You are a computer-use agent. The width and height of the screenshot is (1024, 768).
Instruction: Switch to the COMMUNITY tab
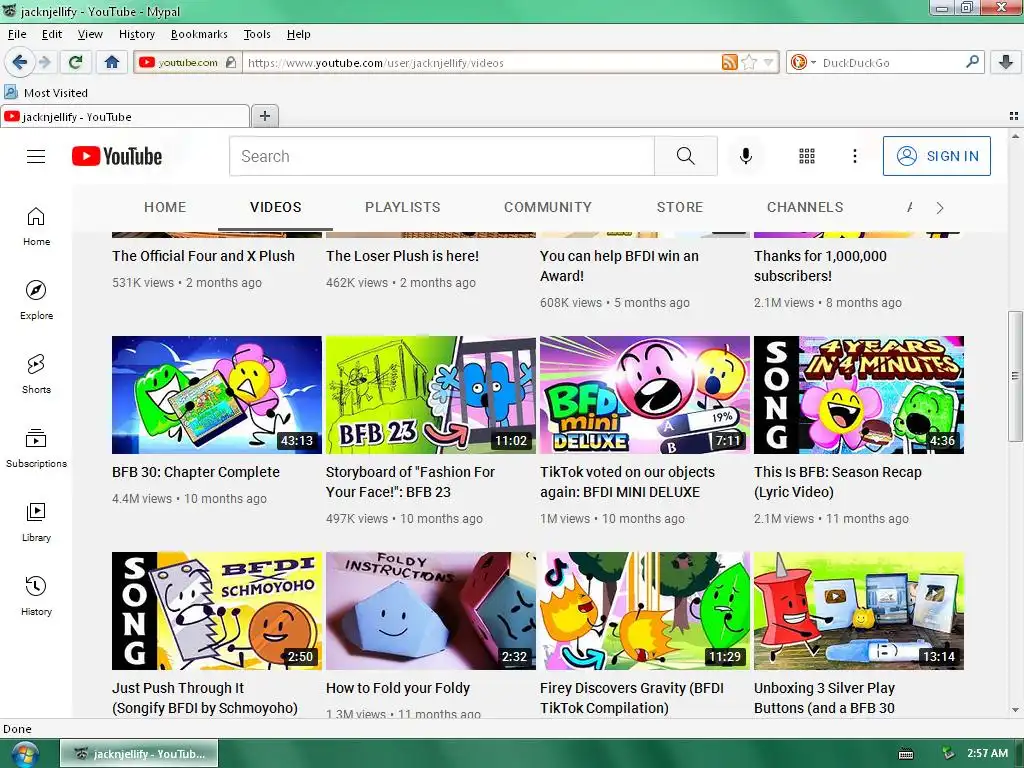tap(547, 207)
